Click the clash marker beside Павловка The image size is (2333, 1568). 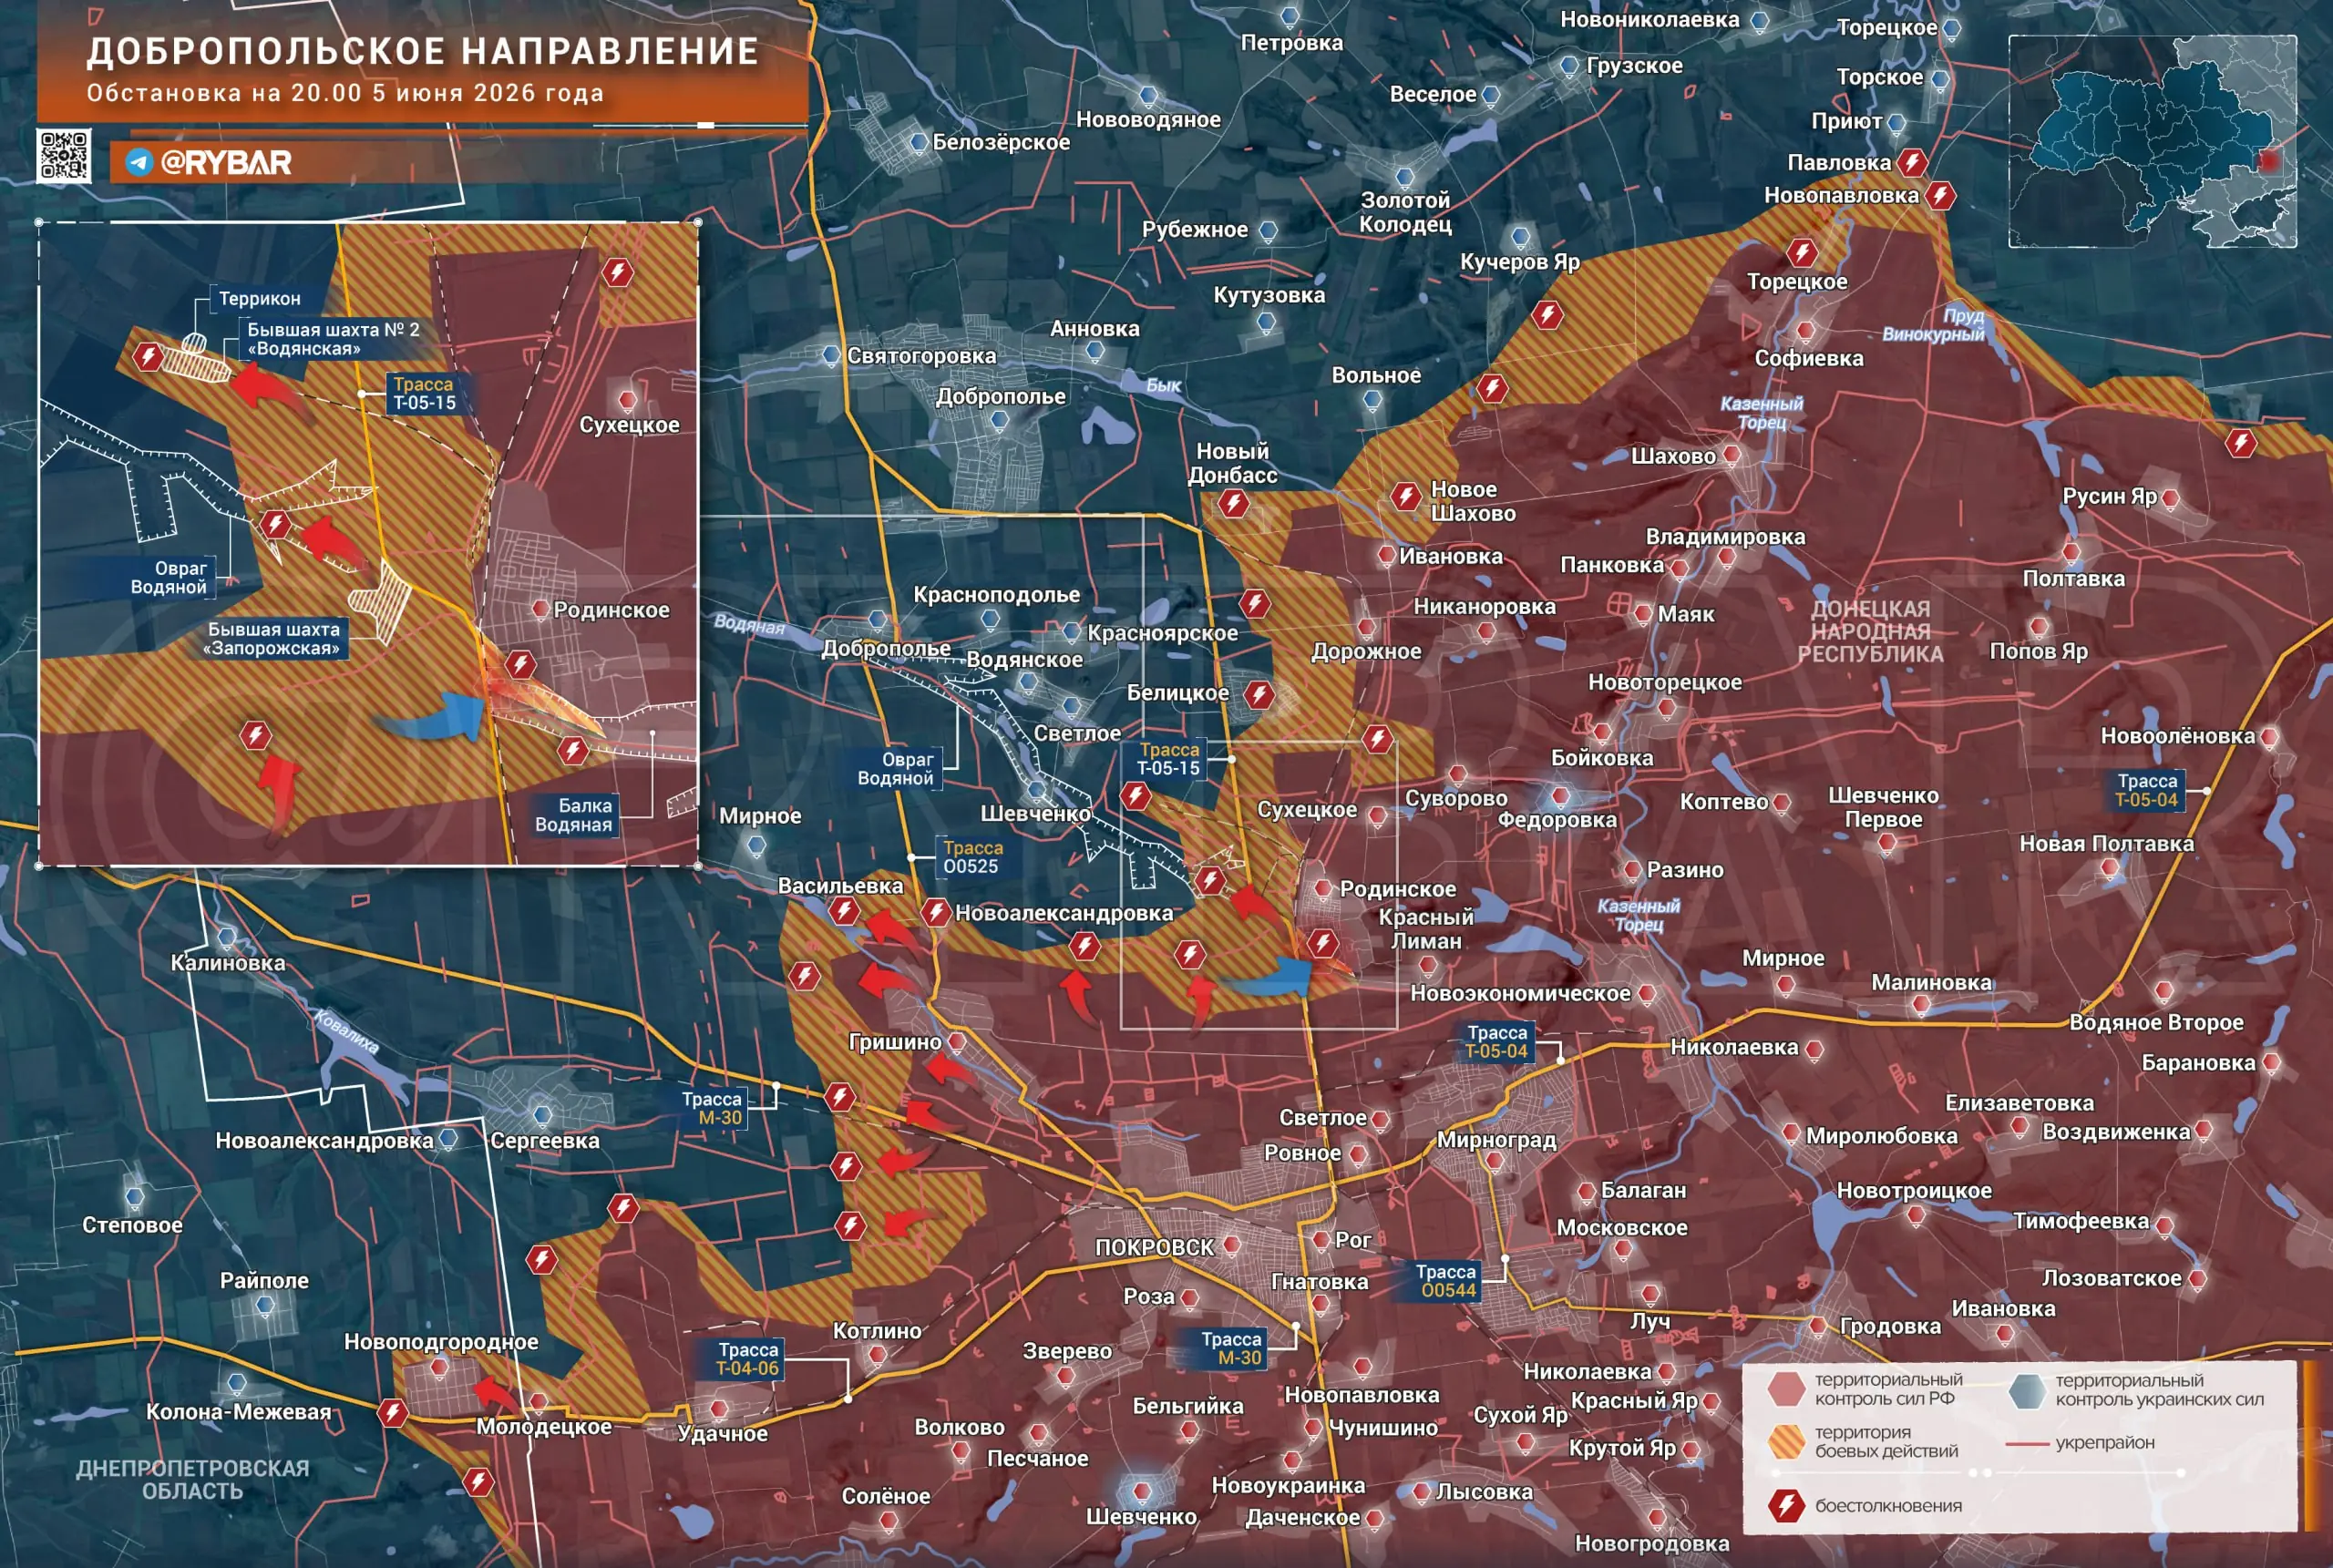(x=1913, y=162)
